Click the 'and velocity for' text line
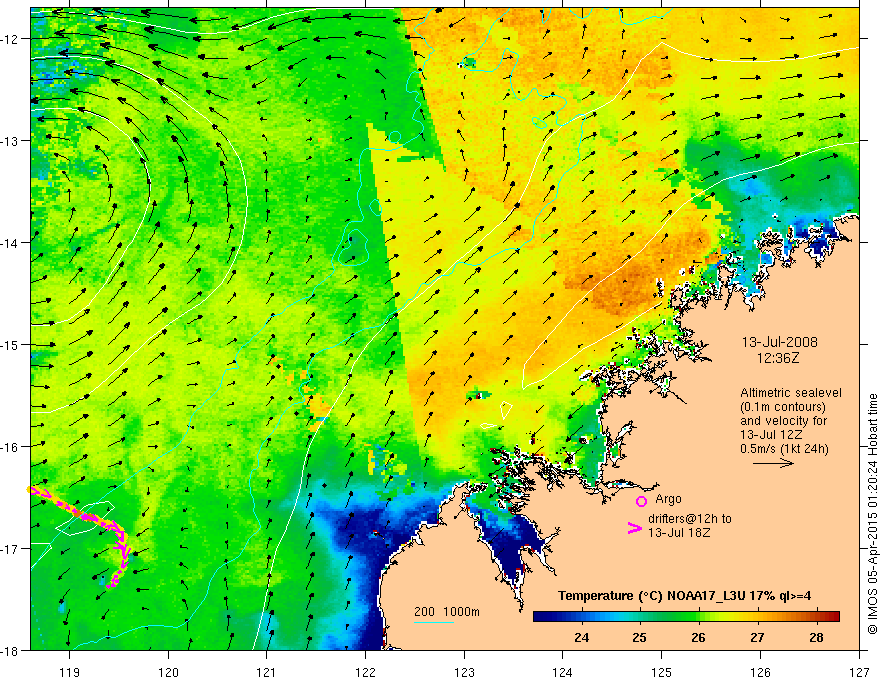Viewport: 880px width, 680px height. coord(783,421)
